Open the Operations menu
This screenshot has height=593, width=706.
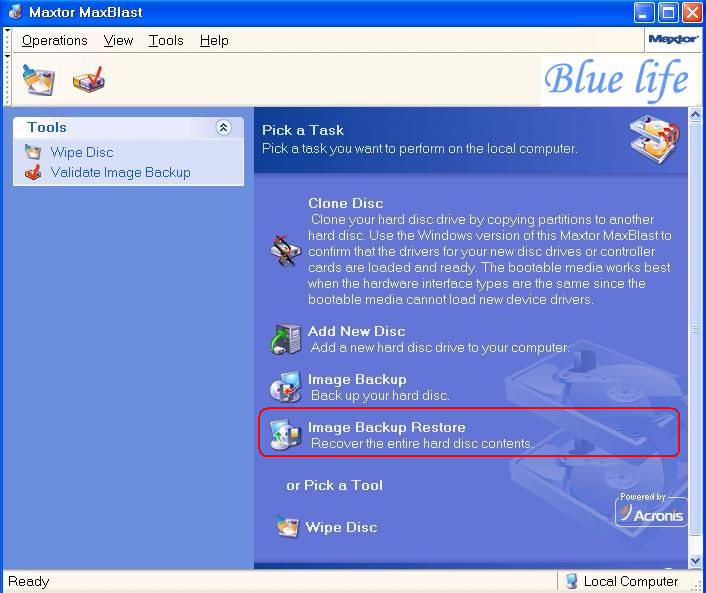pos(54,41)
